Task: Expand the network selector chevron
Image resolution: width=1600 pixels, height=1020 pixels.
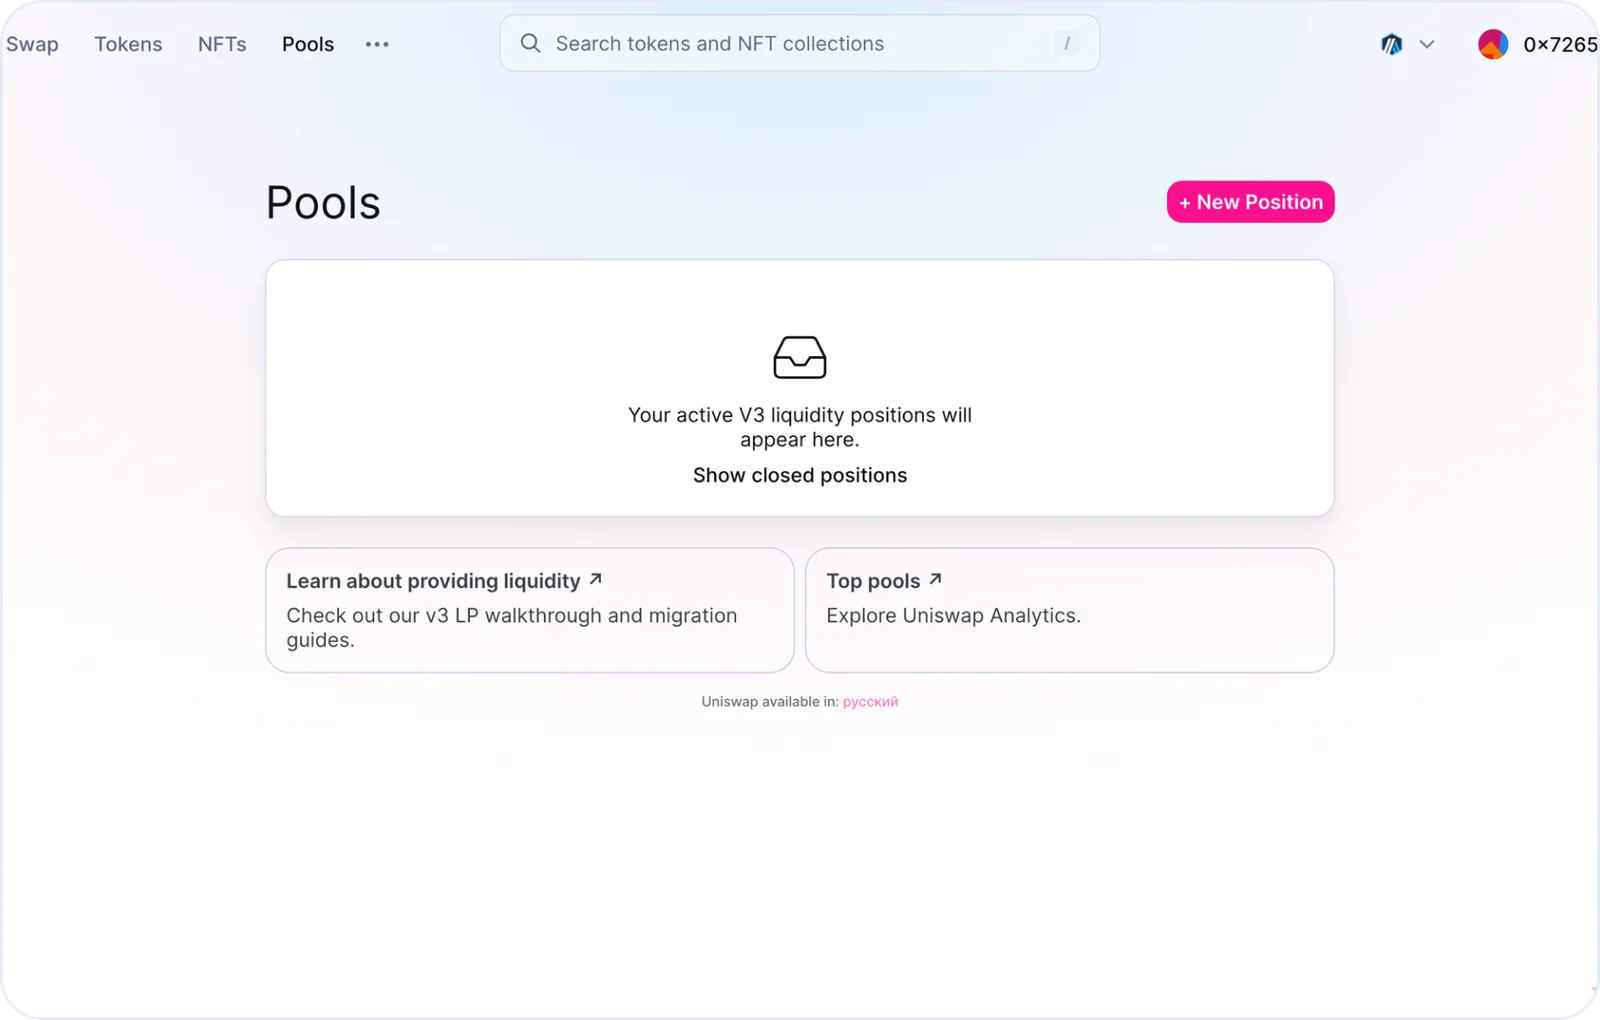Action: pos(1427,44)
